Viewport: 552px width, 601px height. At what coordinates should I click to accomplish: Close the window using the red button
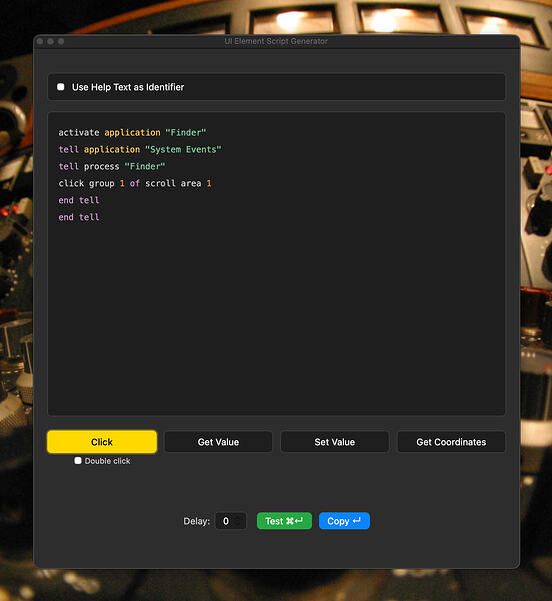pyautogui.click(x=40, y=41)
